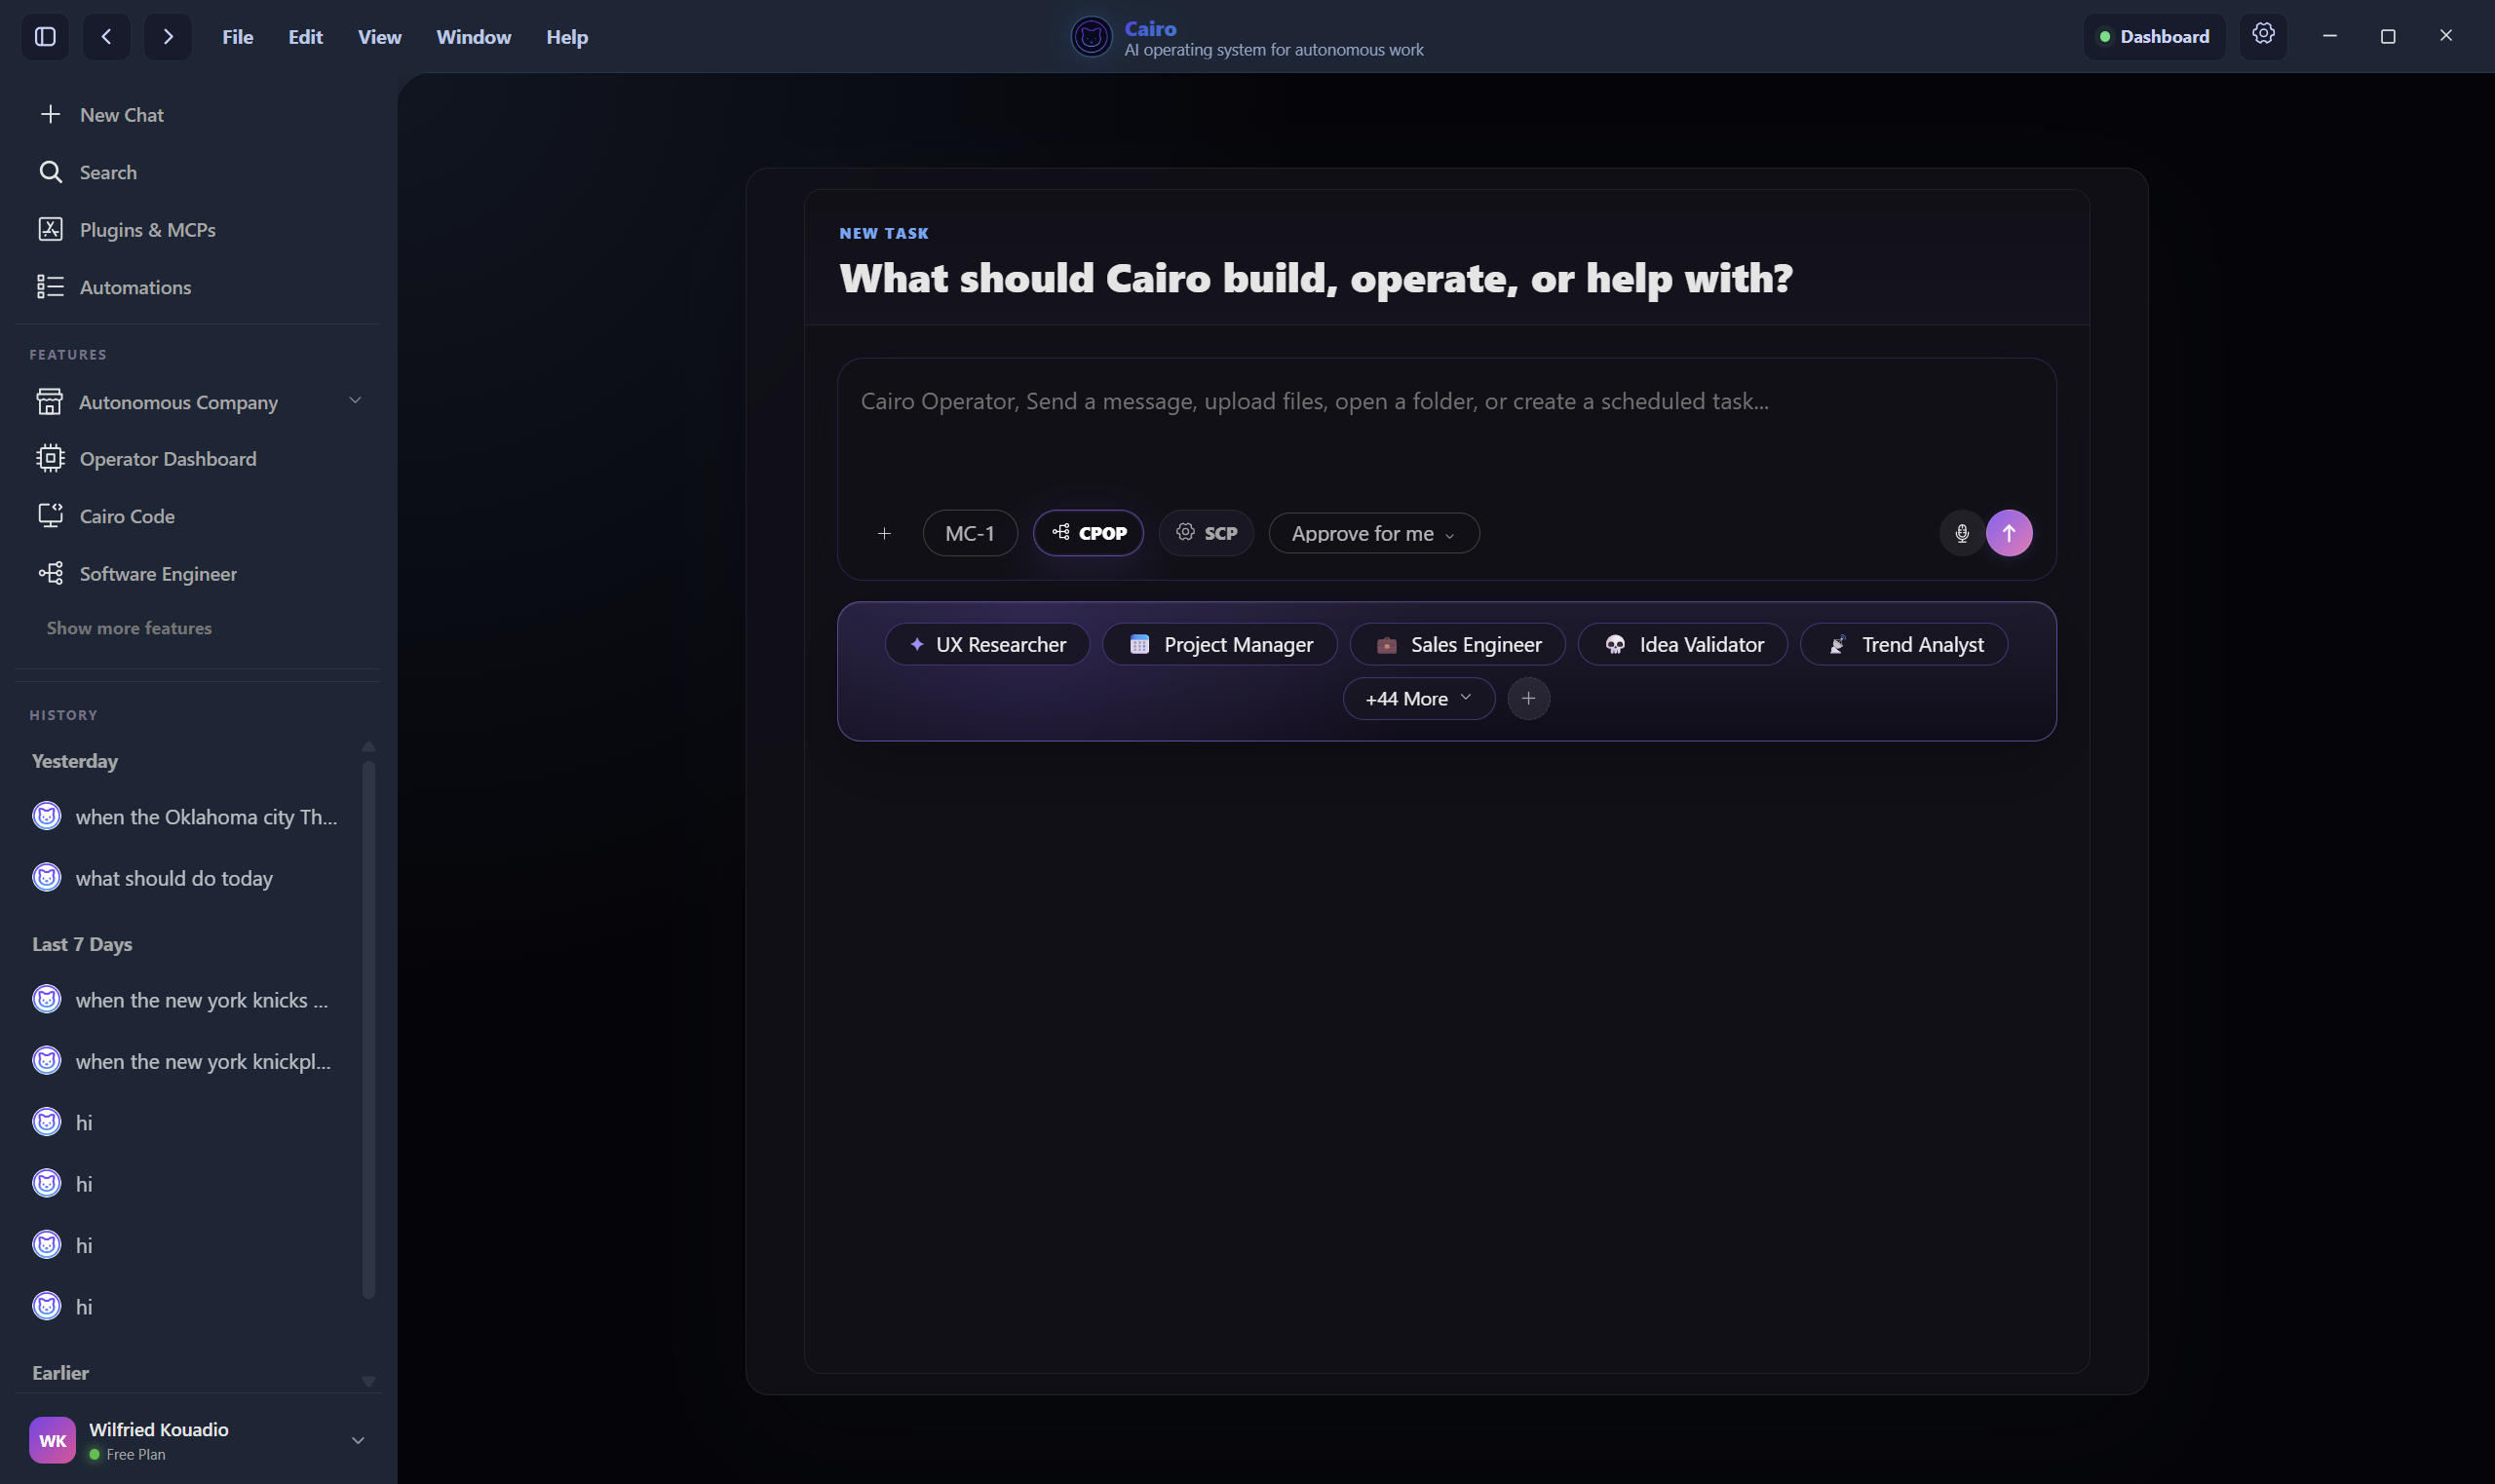
Task: Open the File menu
Action: tap(238, 37)
